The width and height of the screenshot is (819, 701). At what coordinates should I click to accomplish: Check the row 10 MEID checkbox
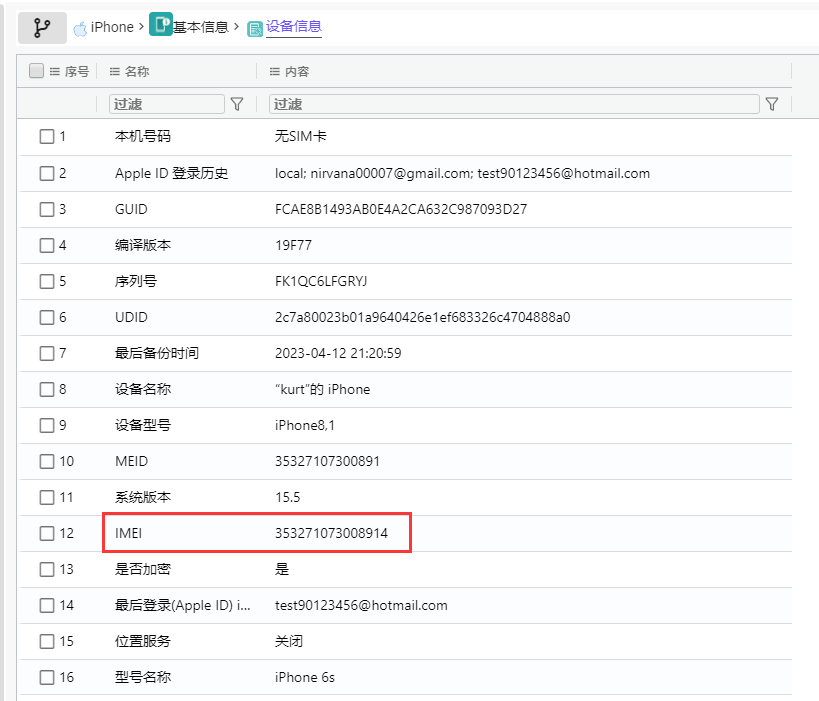coord(47,461)
